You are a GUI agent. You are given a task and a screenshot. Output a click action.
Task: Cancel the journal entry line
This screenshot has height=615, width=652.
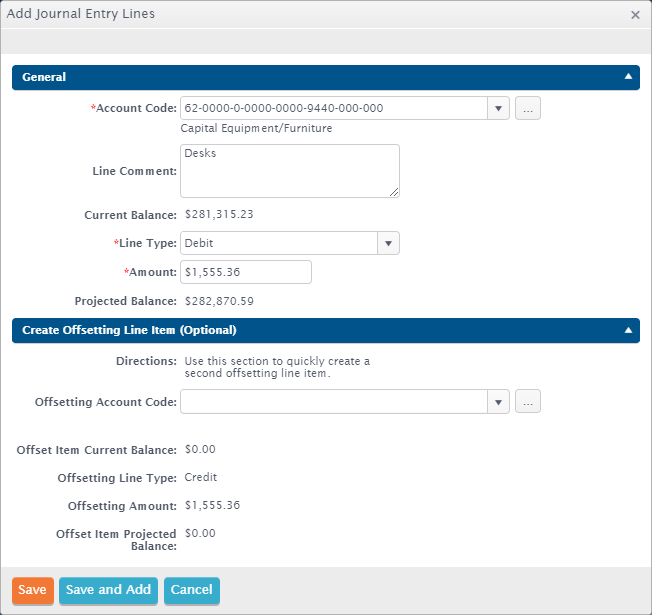pos(191,590)
